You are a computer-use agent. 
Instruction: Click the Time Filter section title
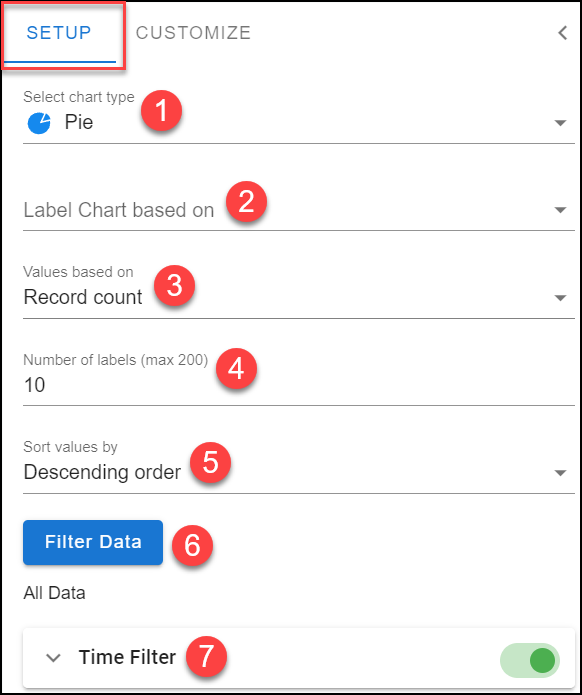click(127, 657)
